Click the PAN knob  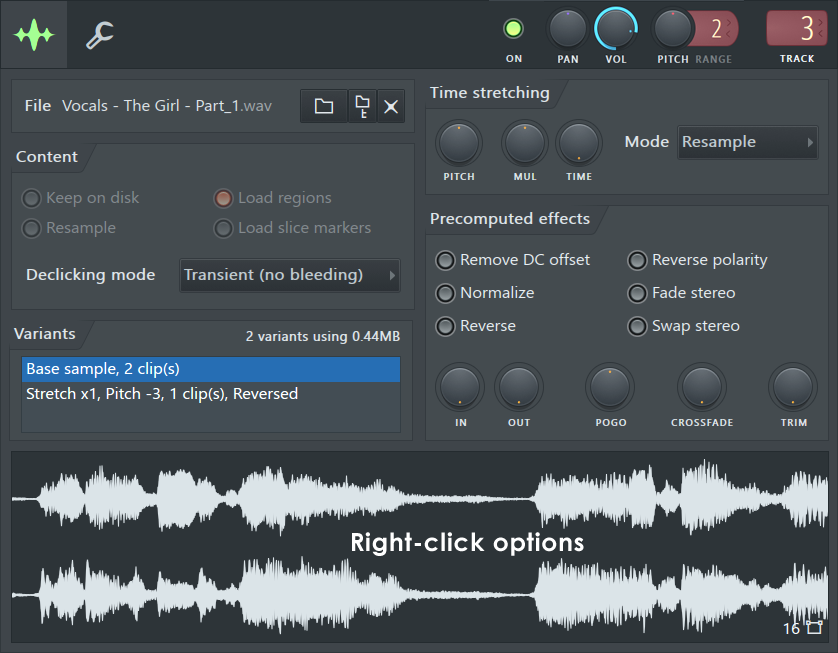[x=568, y=29]
